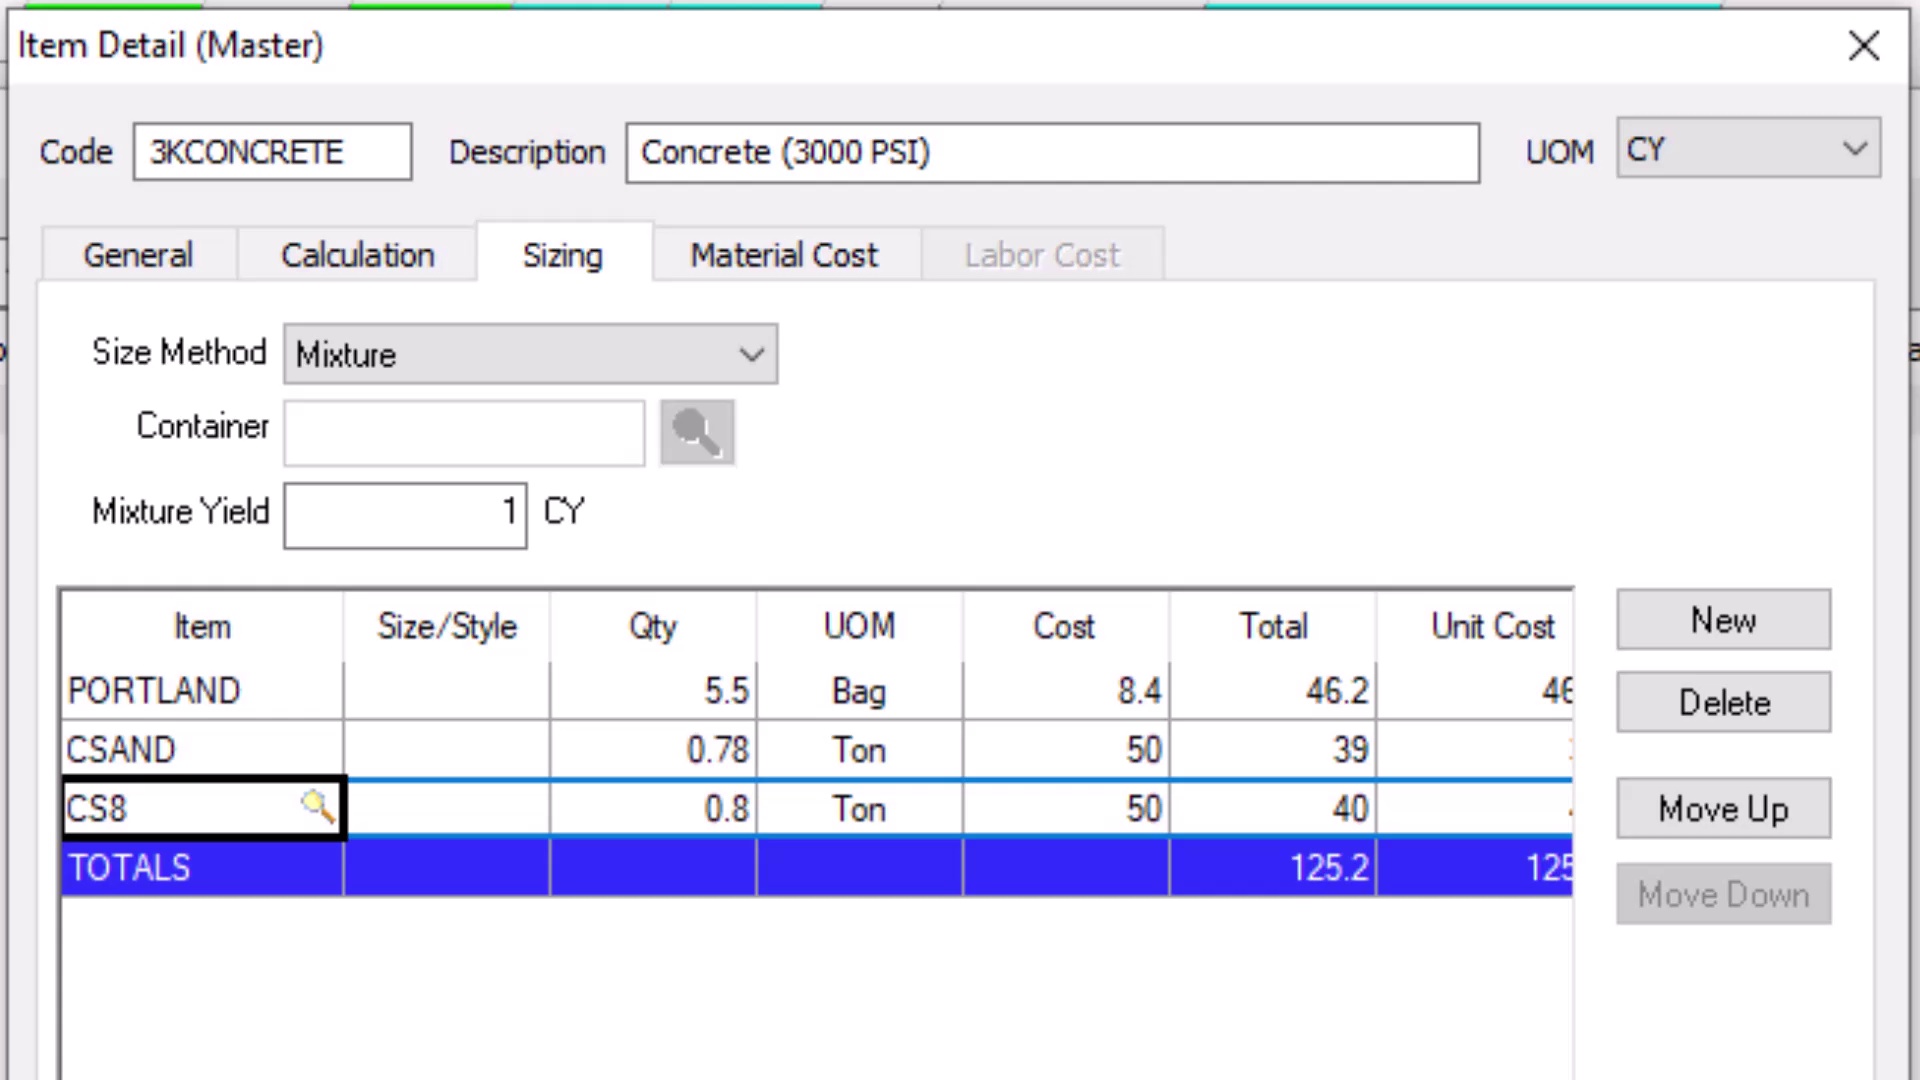This screenshot has height=1080, width=1920.
Task: Click the Container search magnifier icon
Action: pyautogui.click(x=697, y=432)
